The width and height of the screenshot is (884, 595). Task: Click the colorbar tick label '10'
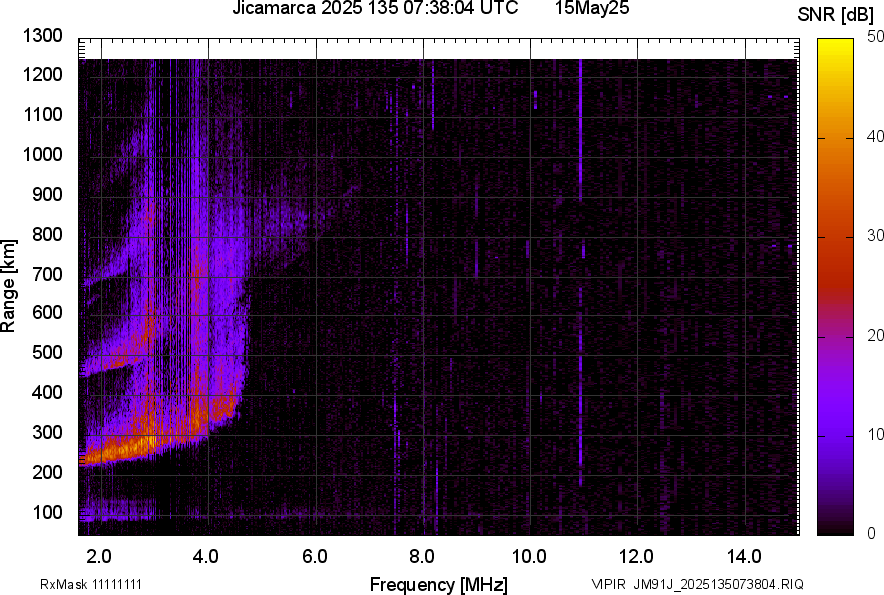point(876,434)
